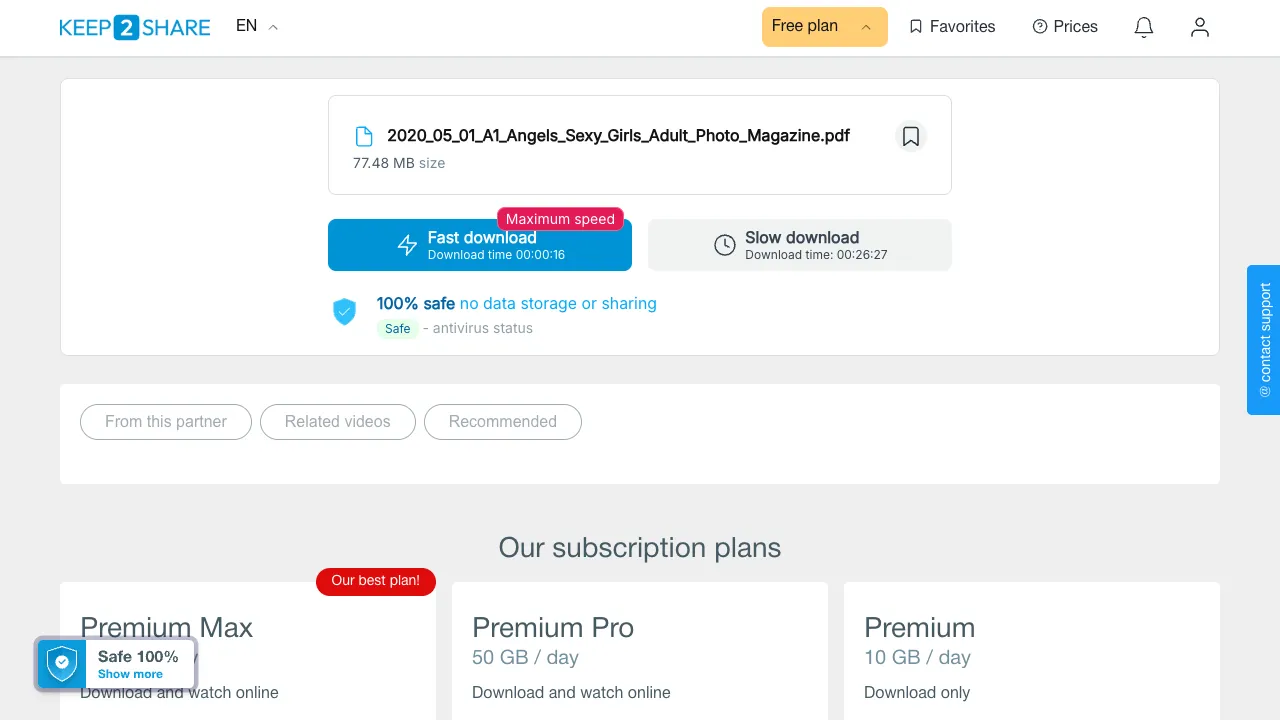Click the blue safe shield icon
Screen dimensions: 1280x720
click(x=344, y=311)
